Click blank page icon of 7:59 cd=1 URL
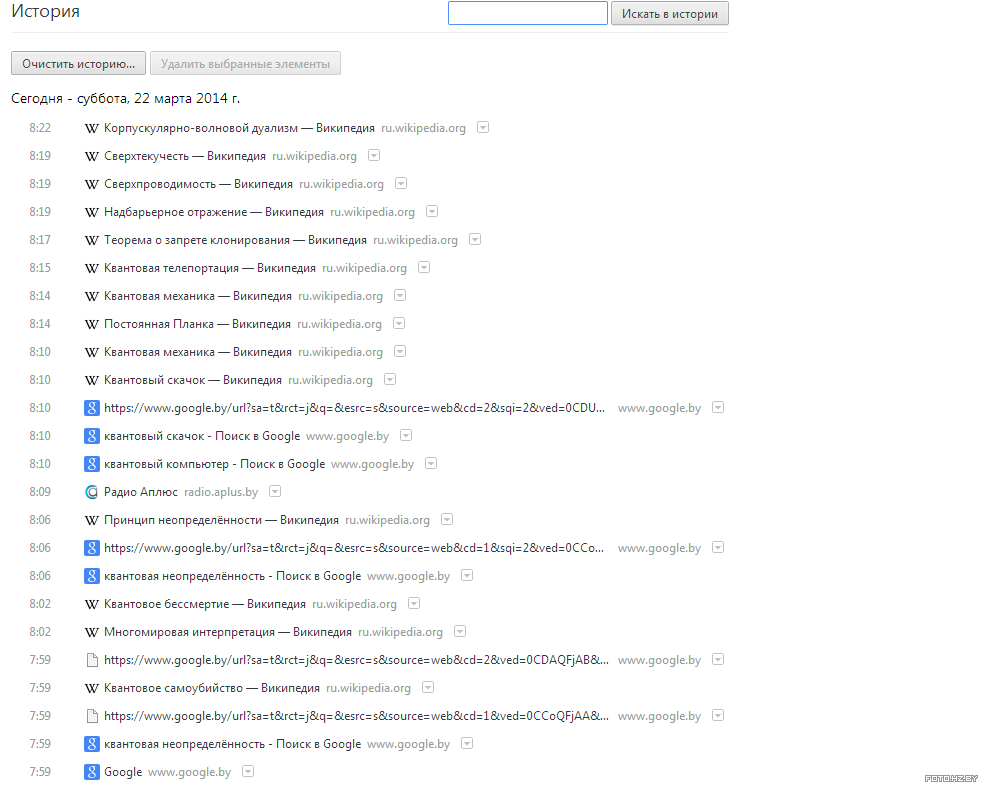Screen dimensions: 982x786 tap(91, 716)
